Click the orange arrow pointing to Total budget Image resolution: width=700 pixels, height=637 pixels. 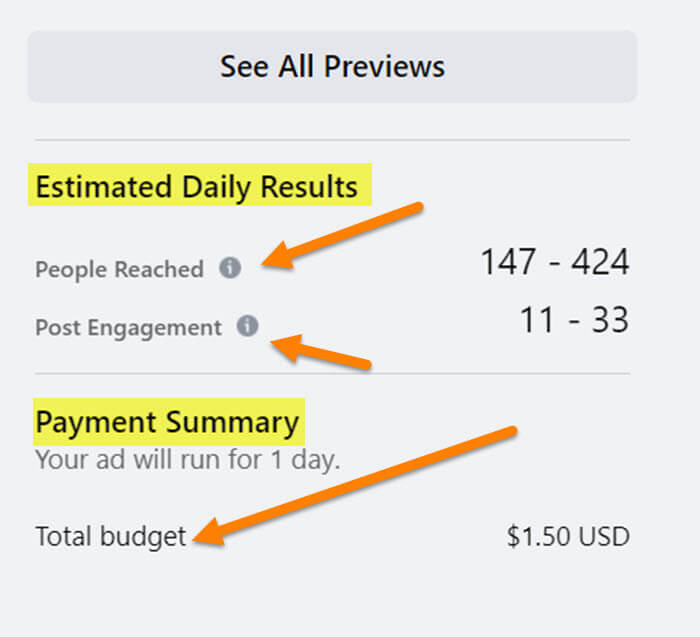point(355,486)
